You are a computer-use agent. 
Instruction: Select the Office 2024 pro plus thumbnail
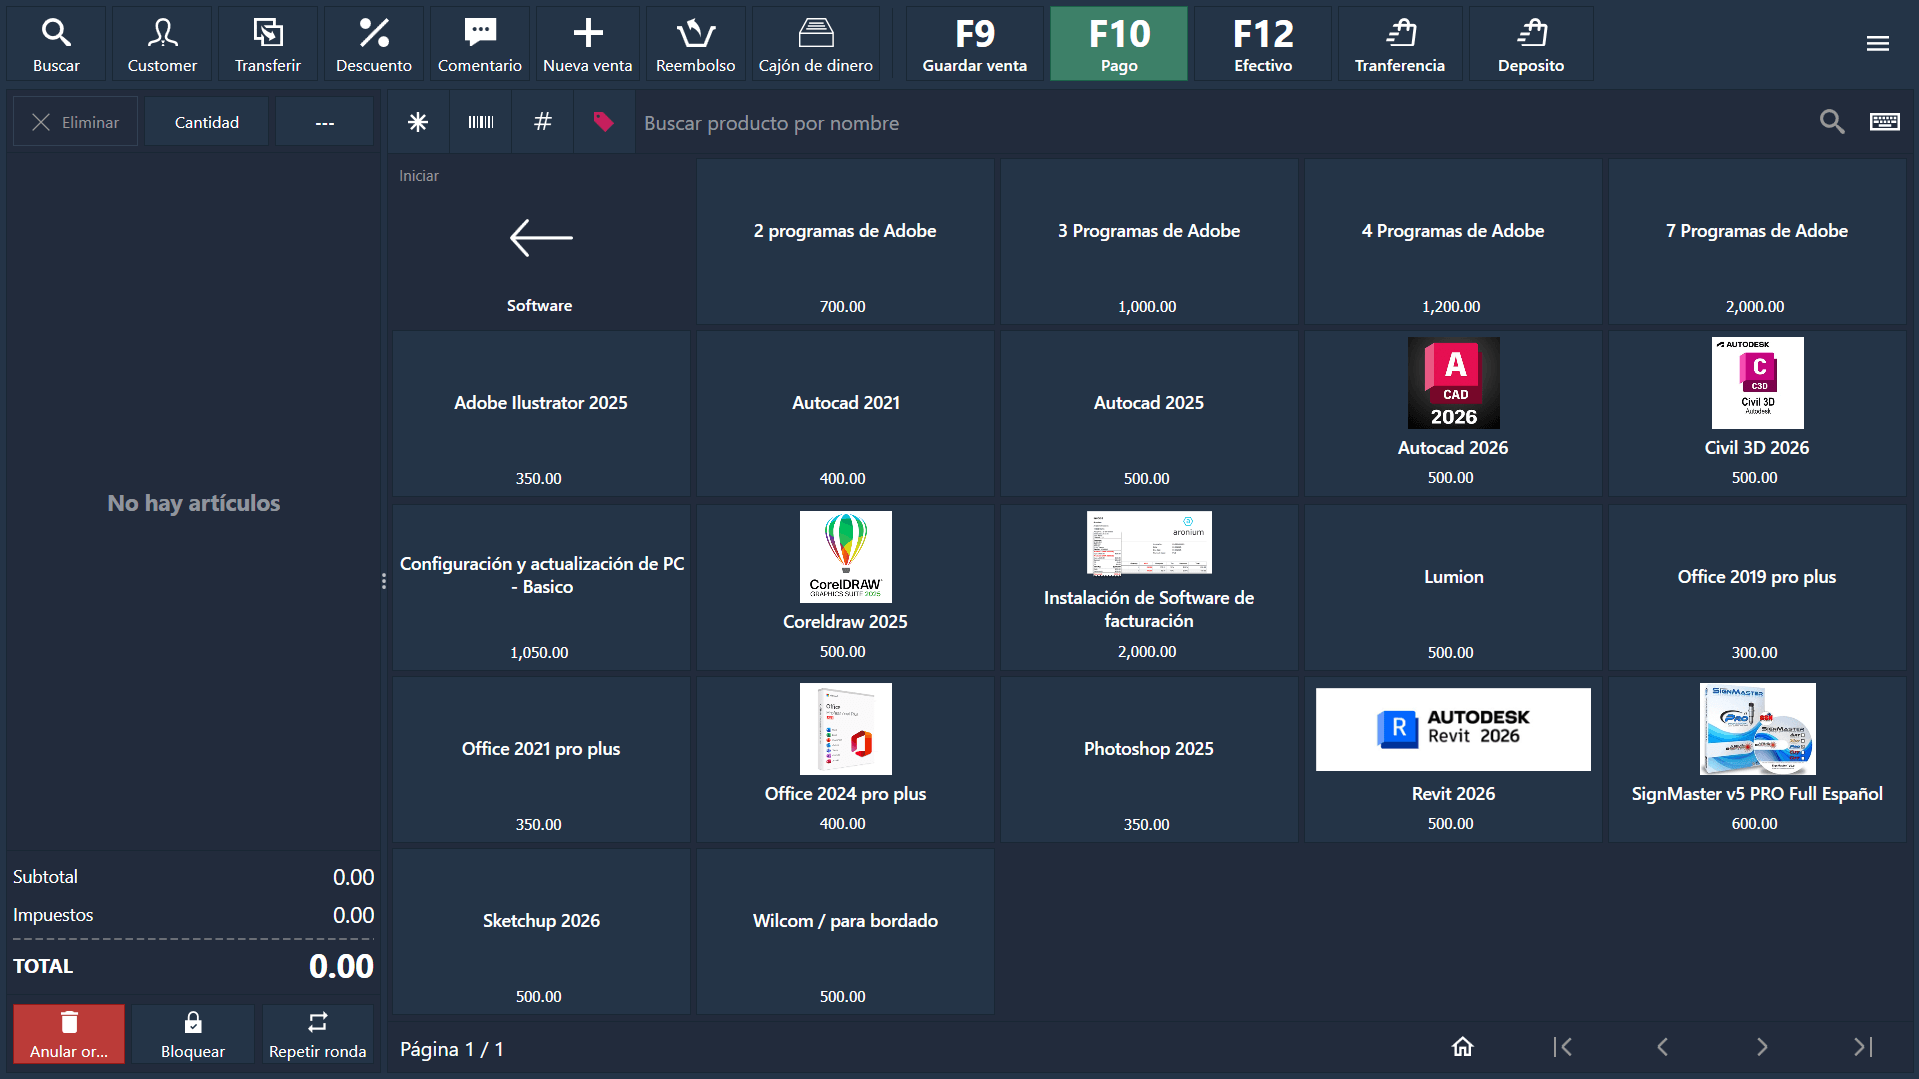click(x=846, y=729)
